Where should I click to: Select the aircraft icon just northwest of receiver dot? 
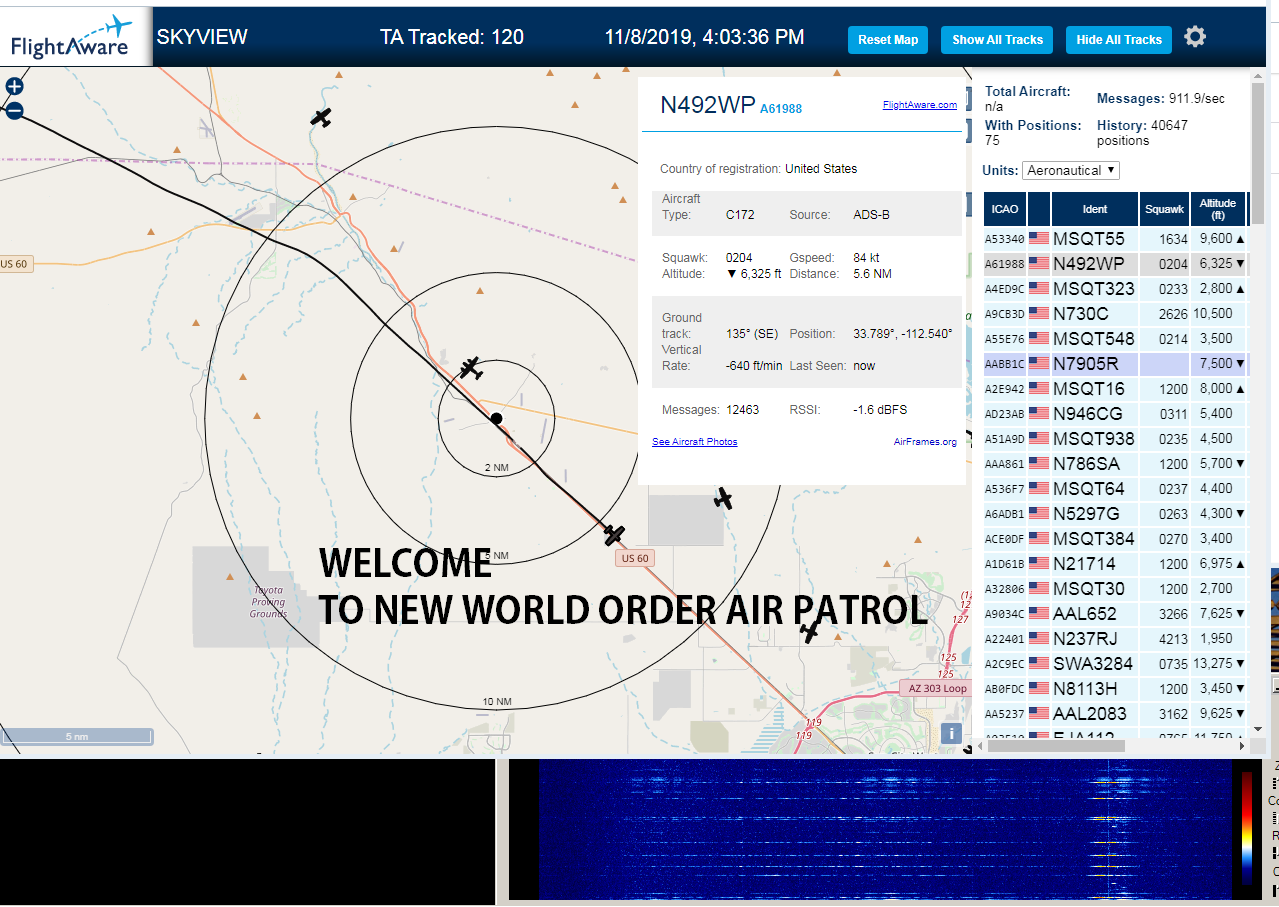tap(471, 369)
